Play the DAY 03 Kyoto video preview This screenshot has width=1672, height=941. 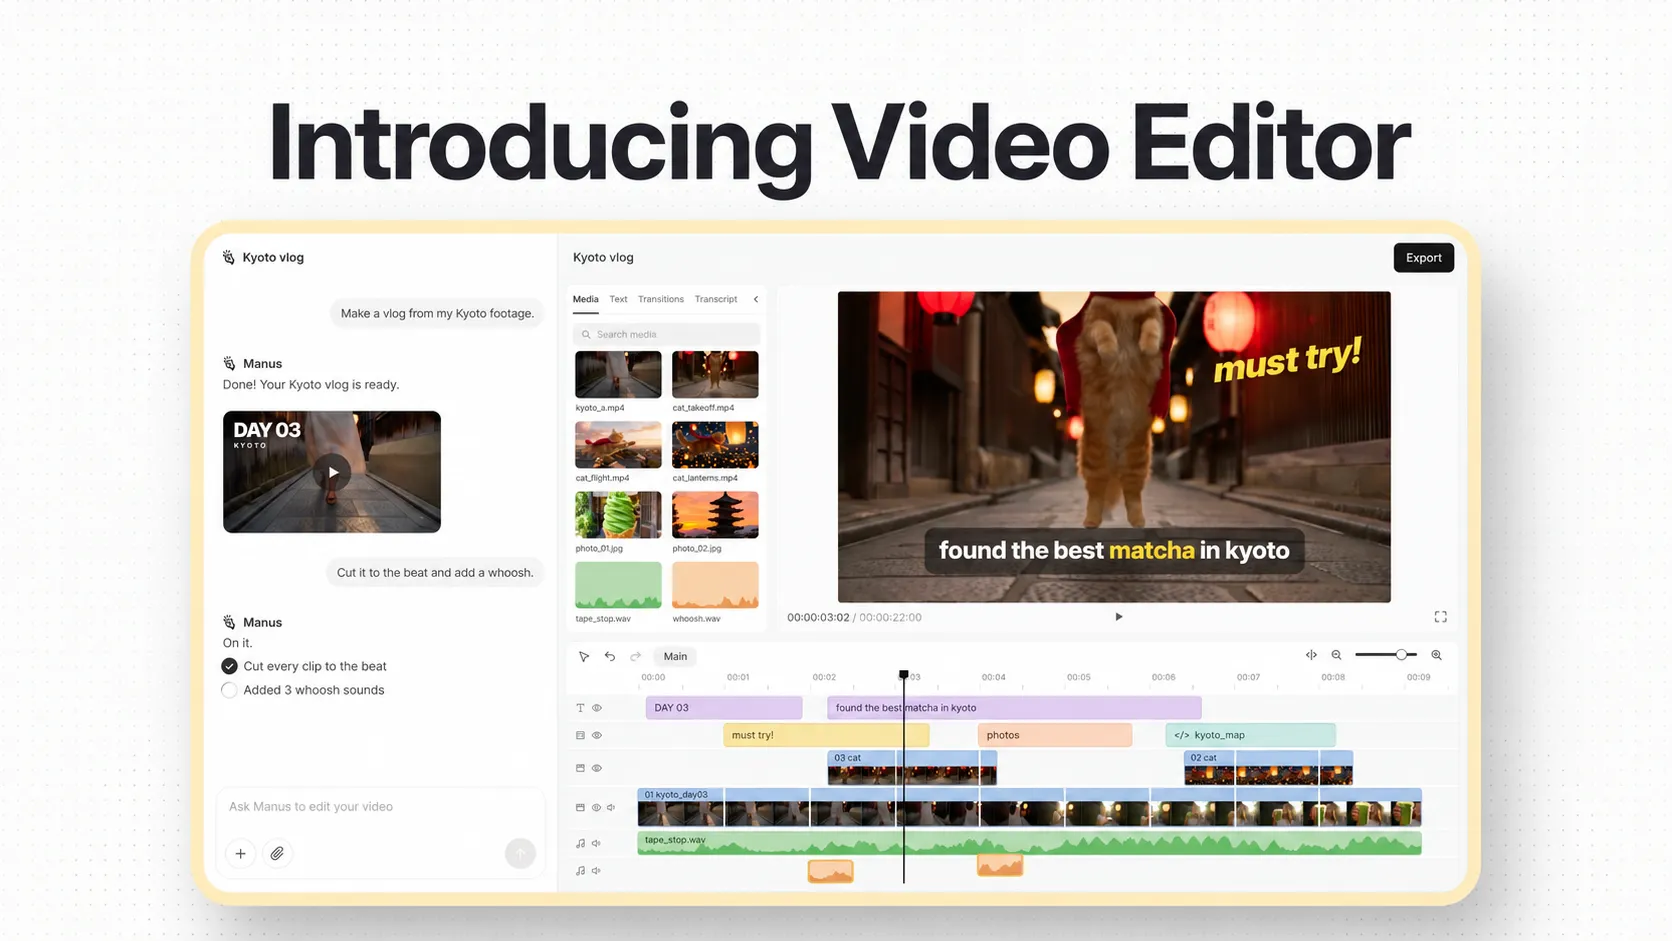pos(332,472)
